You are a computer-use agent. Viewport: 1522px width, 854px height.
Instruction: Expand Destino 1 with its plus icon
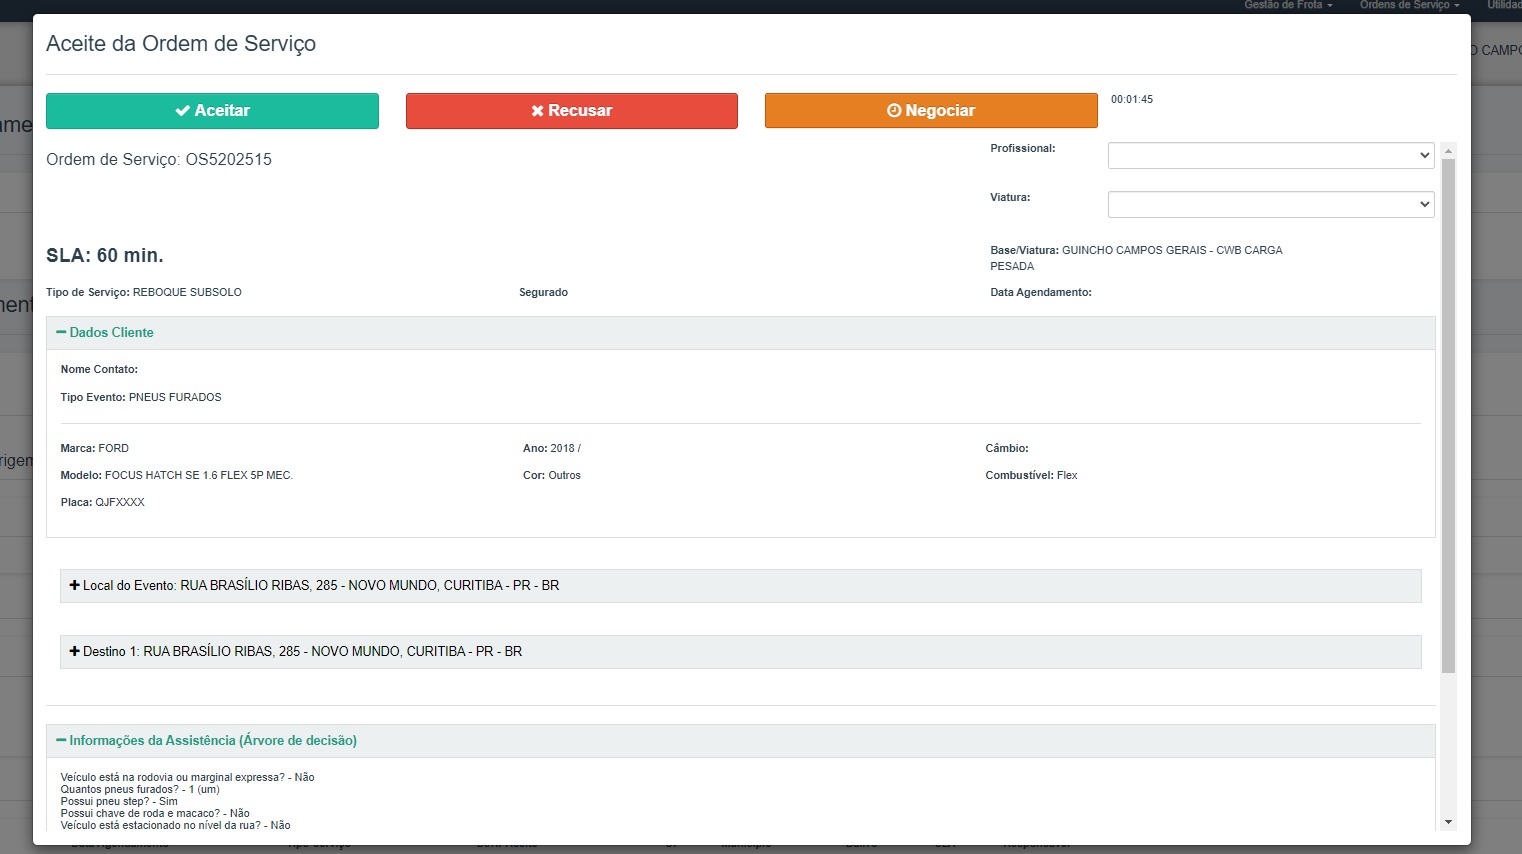[x=74, y=651]
